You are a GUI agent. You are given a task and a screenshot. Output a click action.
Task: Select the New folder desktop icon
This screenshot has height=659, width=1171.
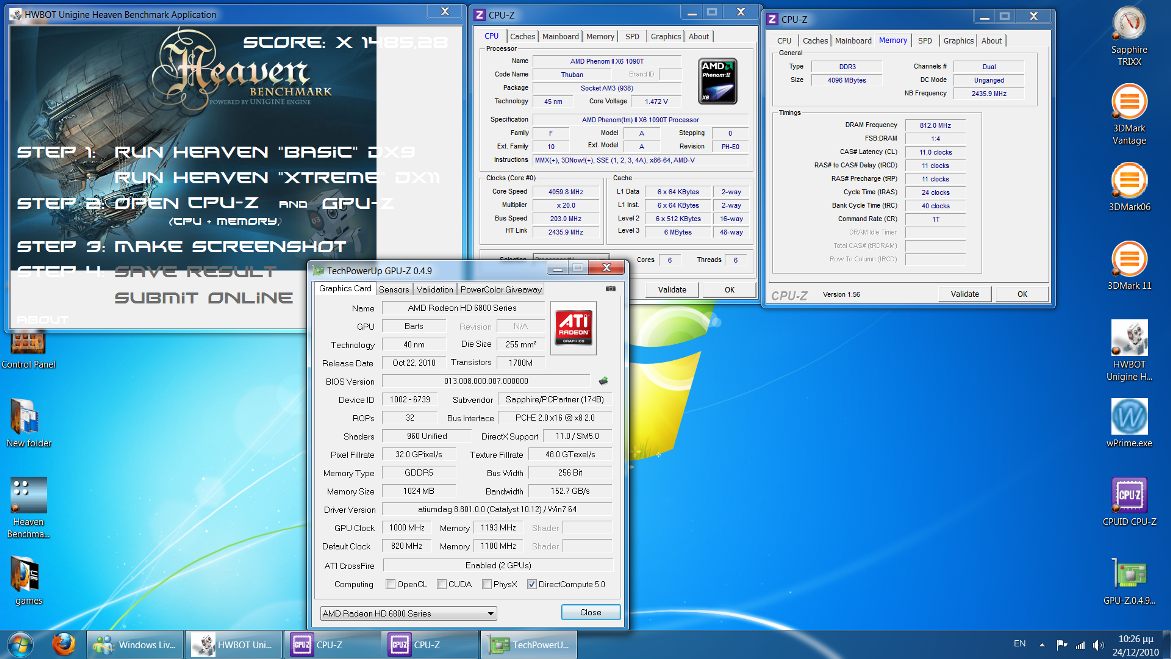[28, 423]
